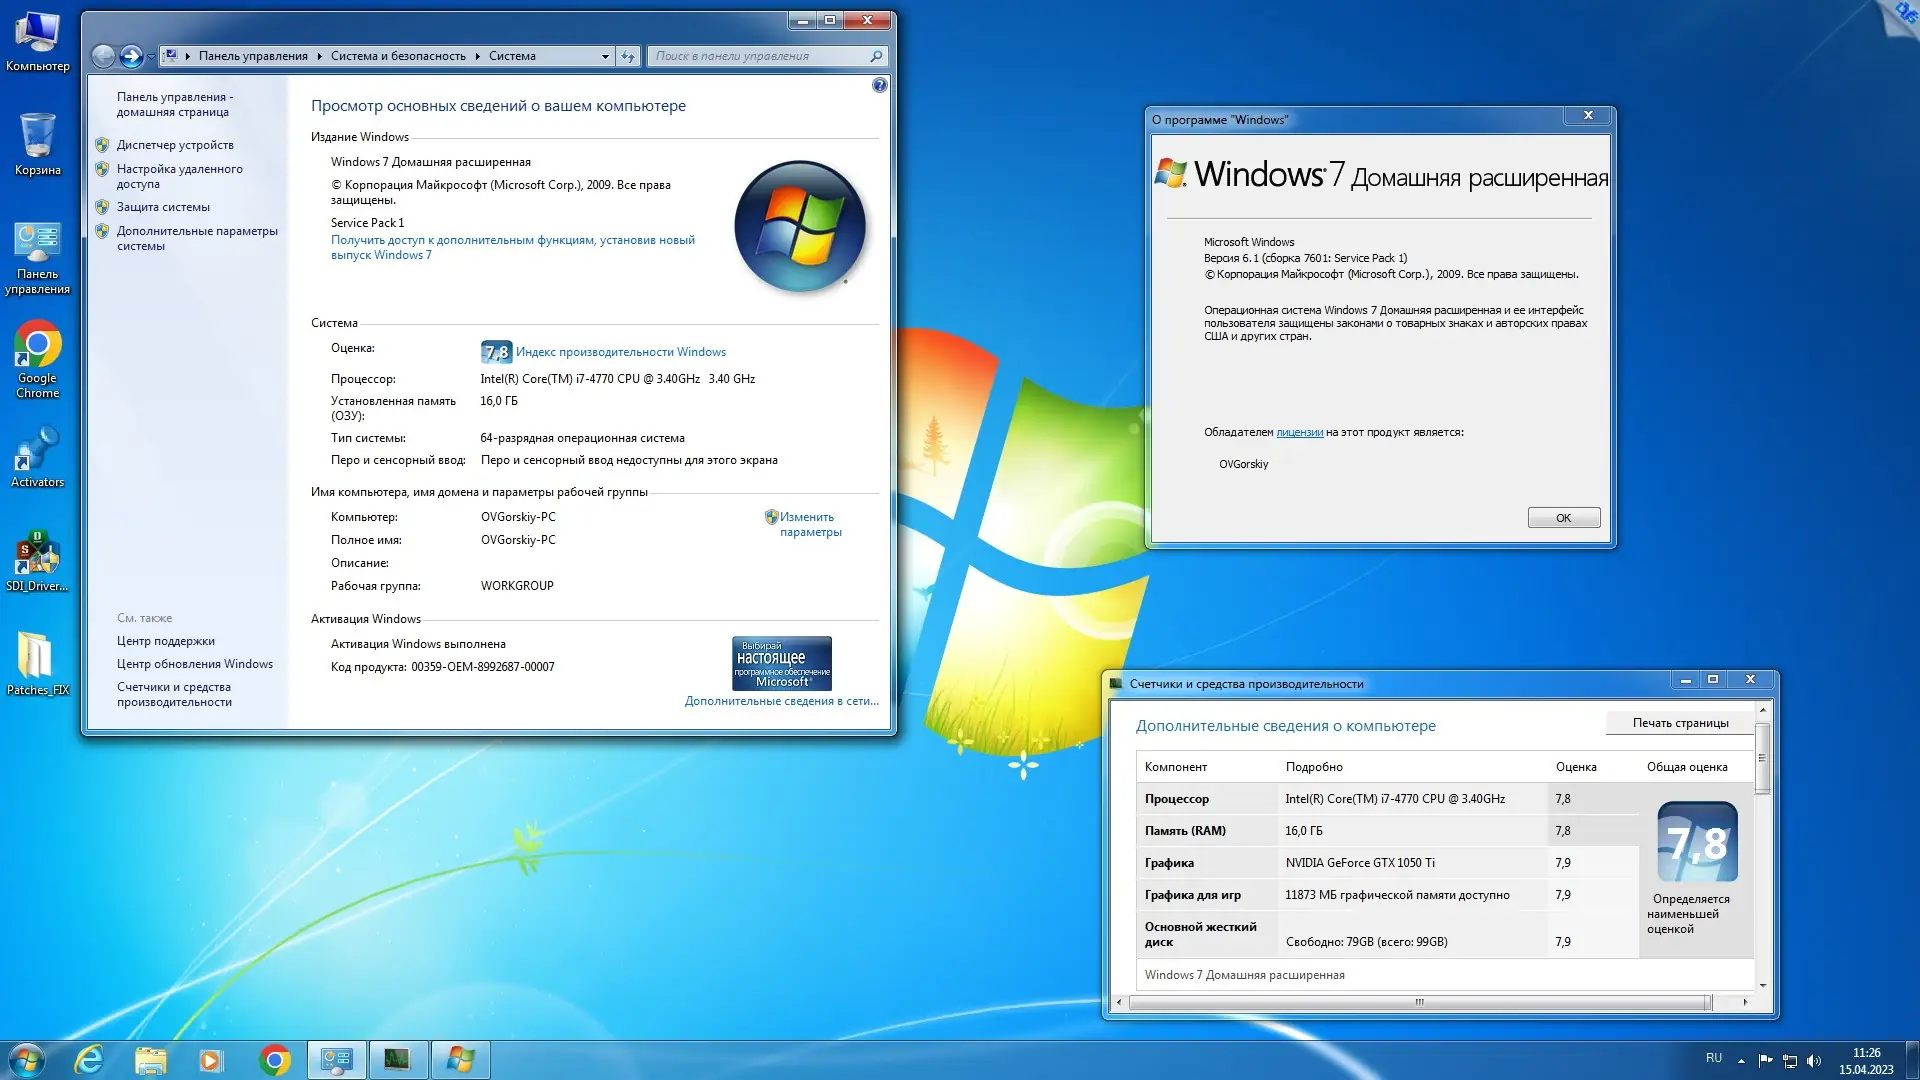The image size is (1920, 1080).
Task: Click the Печать страницы button
Action: [x=1680, y=723]
